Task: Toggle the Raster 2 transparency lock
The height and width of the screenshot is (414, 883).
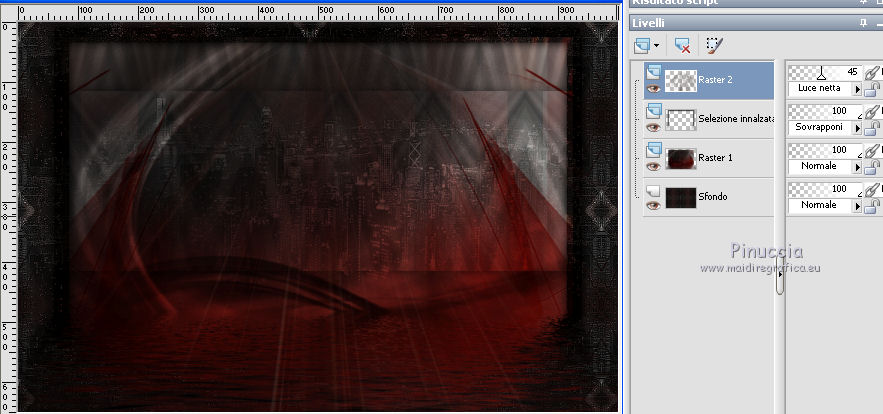Action: click(x=872, y=89)
